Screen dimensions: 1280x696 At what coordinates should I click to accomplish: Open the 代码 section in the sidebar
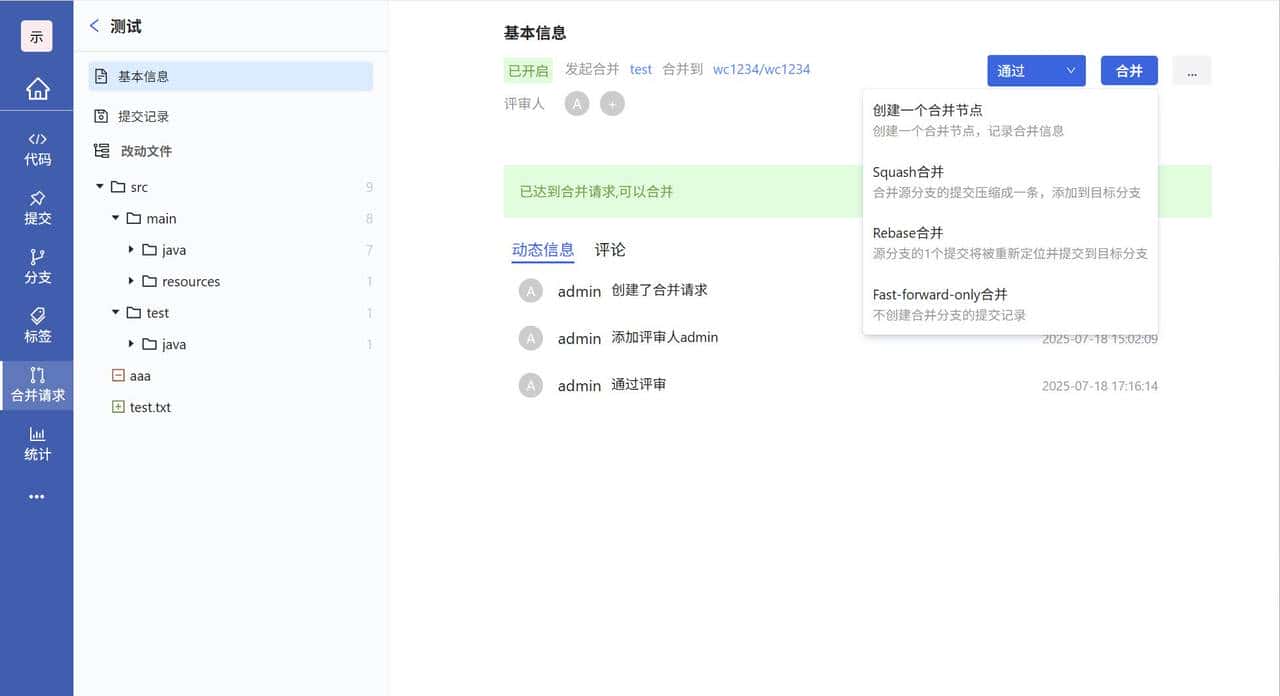coord(37,147)
